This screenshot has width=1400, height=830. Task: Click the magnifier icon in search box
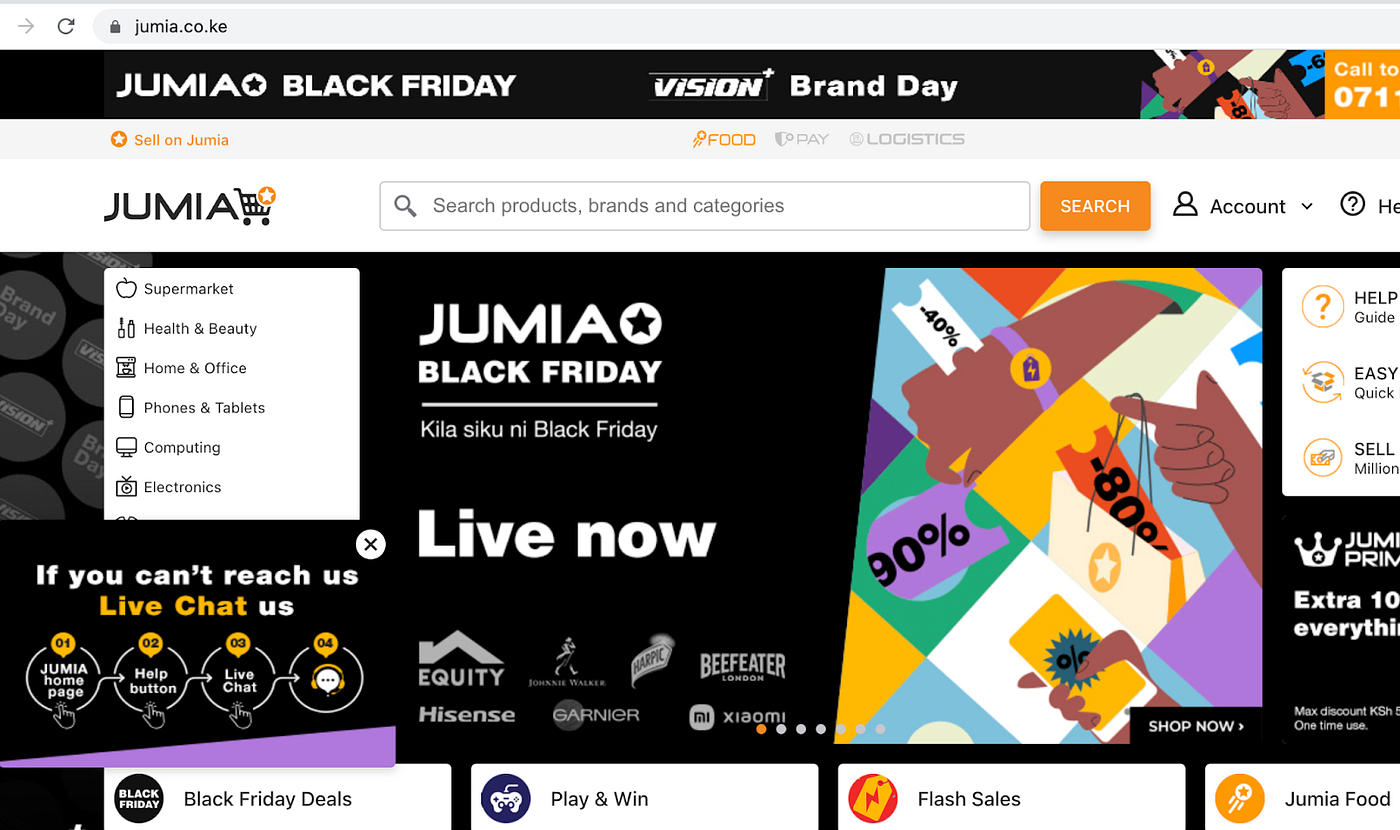(405, 206)
